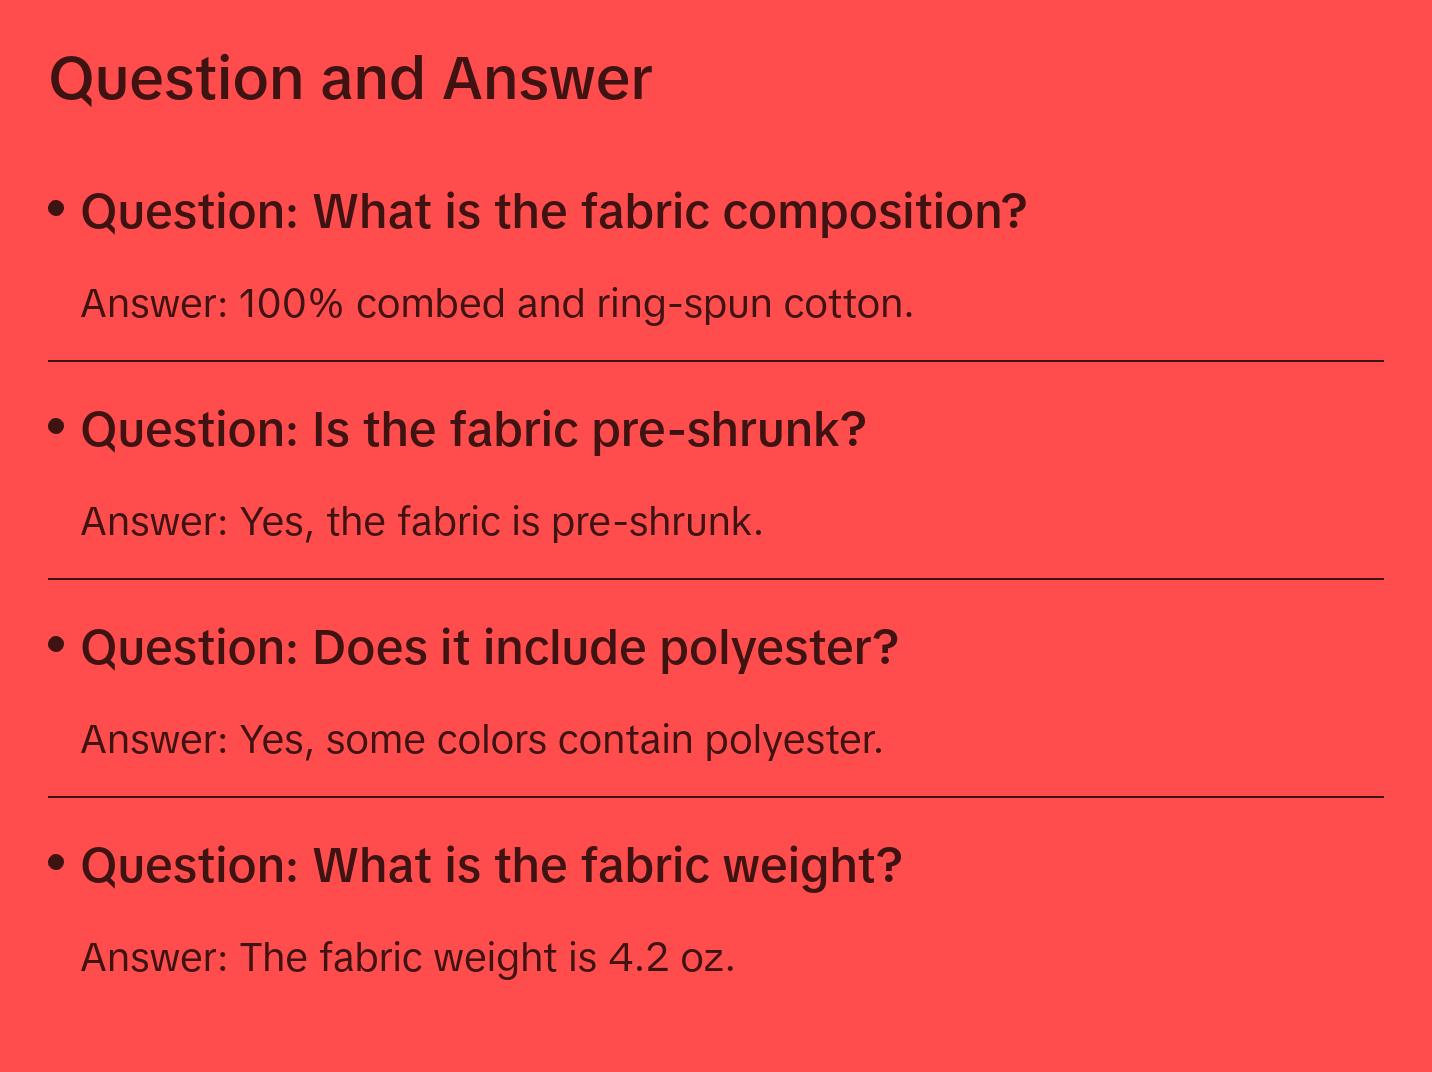Click the divider below the polyester answer
The height and width of the screenshot is (1072, 1432).
[x=716, y=797]
